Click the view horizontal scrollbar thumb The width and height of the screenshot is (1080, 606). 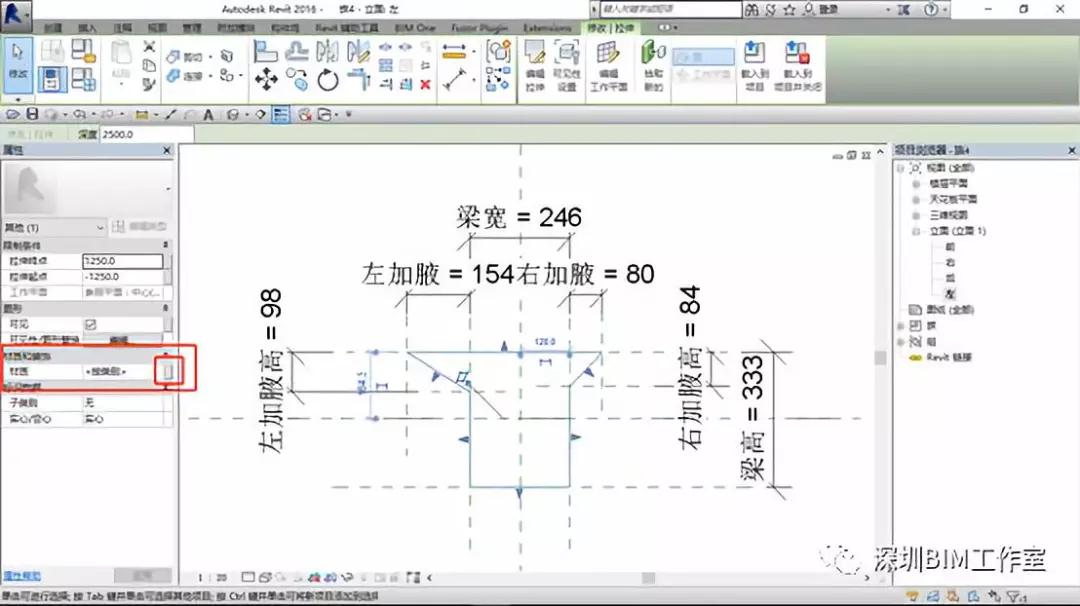click(x=648, y=578)
